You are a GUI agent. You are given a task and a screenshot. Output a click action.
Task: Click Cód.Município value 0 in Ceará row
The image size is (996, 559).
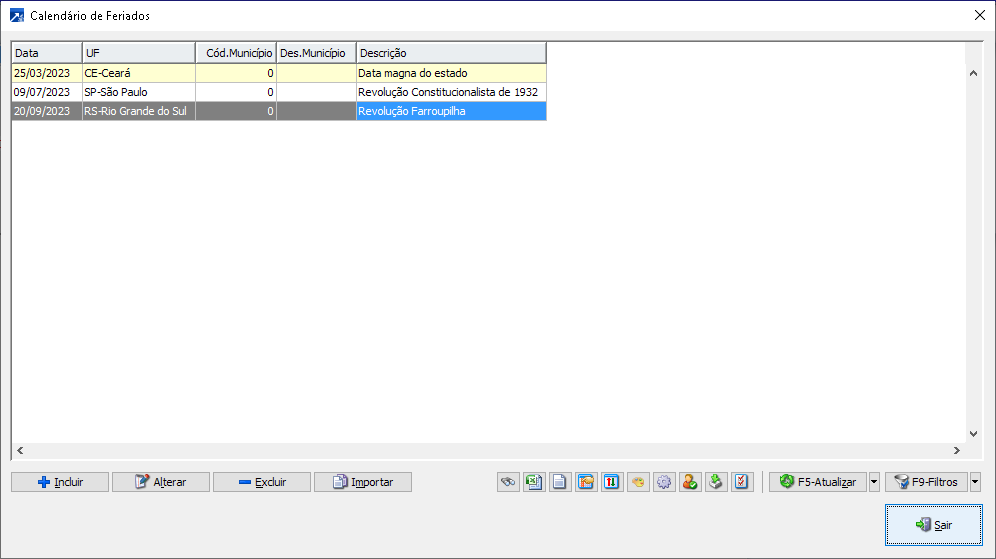(x=236, y=73)
